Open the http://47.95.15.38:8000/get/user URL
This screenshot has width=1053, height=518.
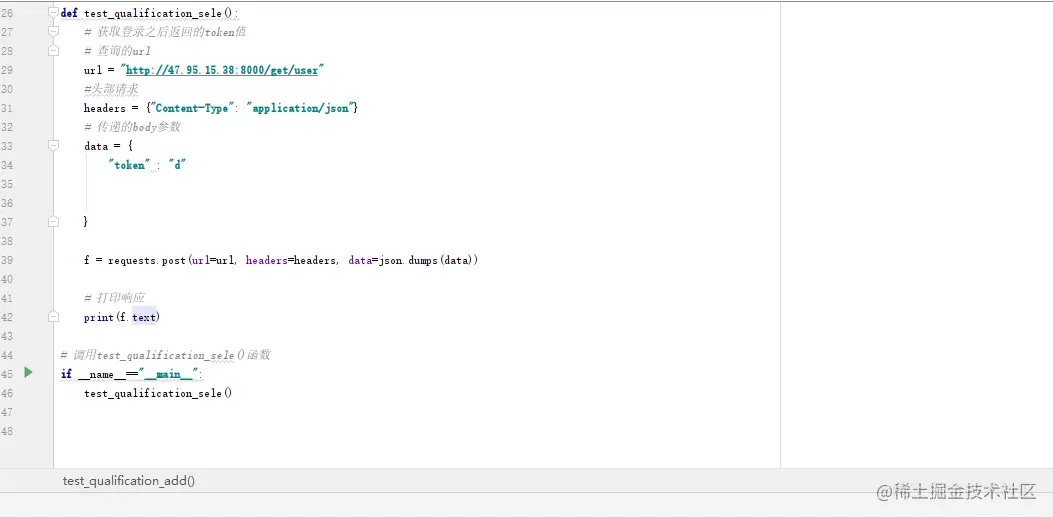click(222, 70)
